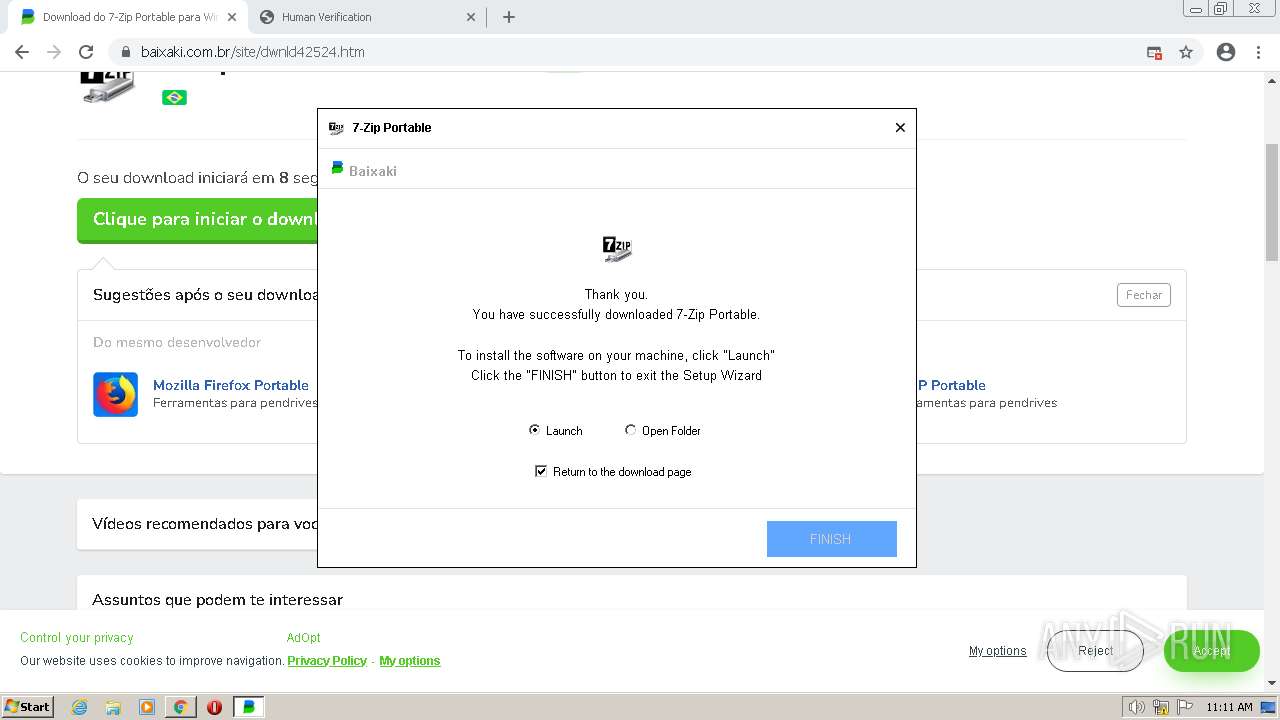The height and width of the screenshot is (720, 1280).
Task: Accept cookies in privacy banner
Action: pos(1211,651)
